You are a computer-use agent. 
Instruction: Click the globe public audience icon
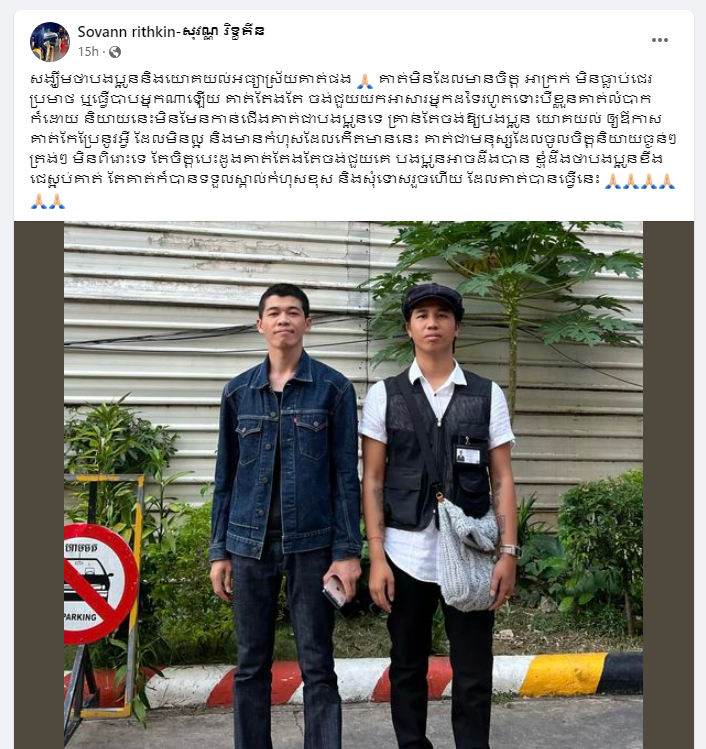[115, 52]
